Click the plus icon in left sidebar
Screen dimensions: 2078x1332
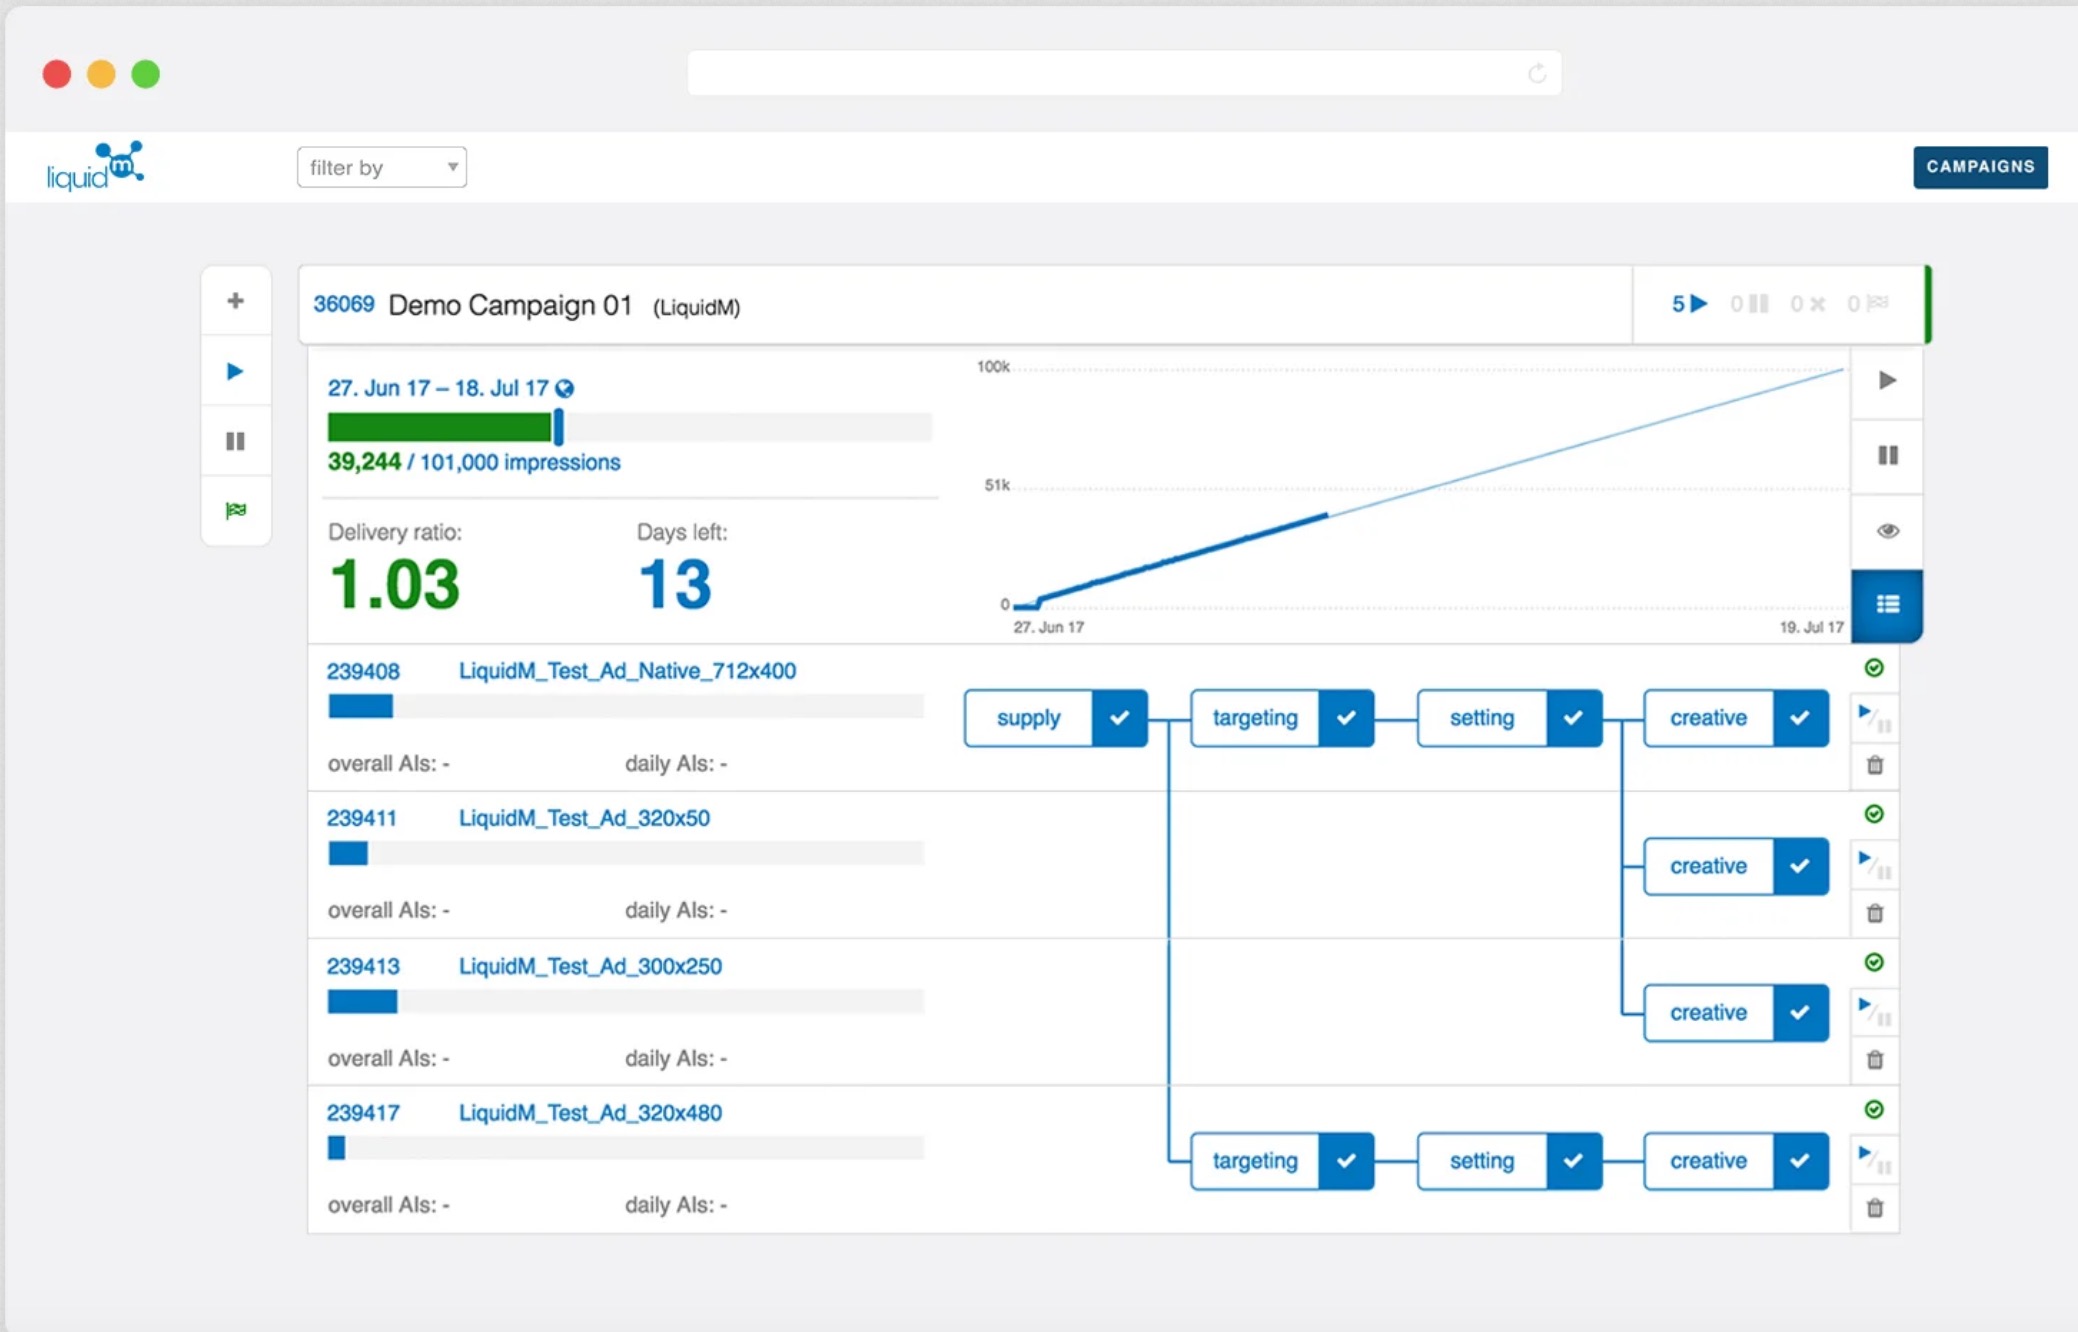tap(235, 301)
